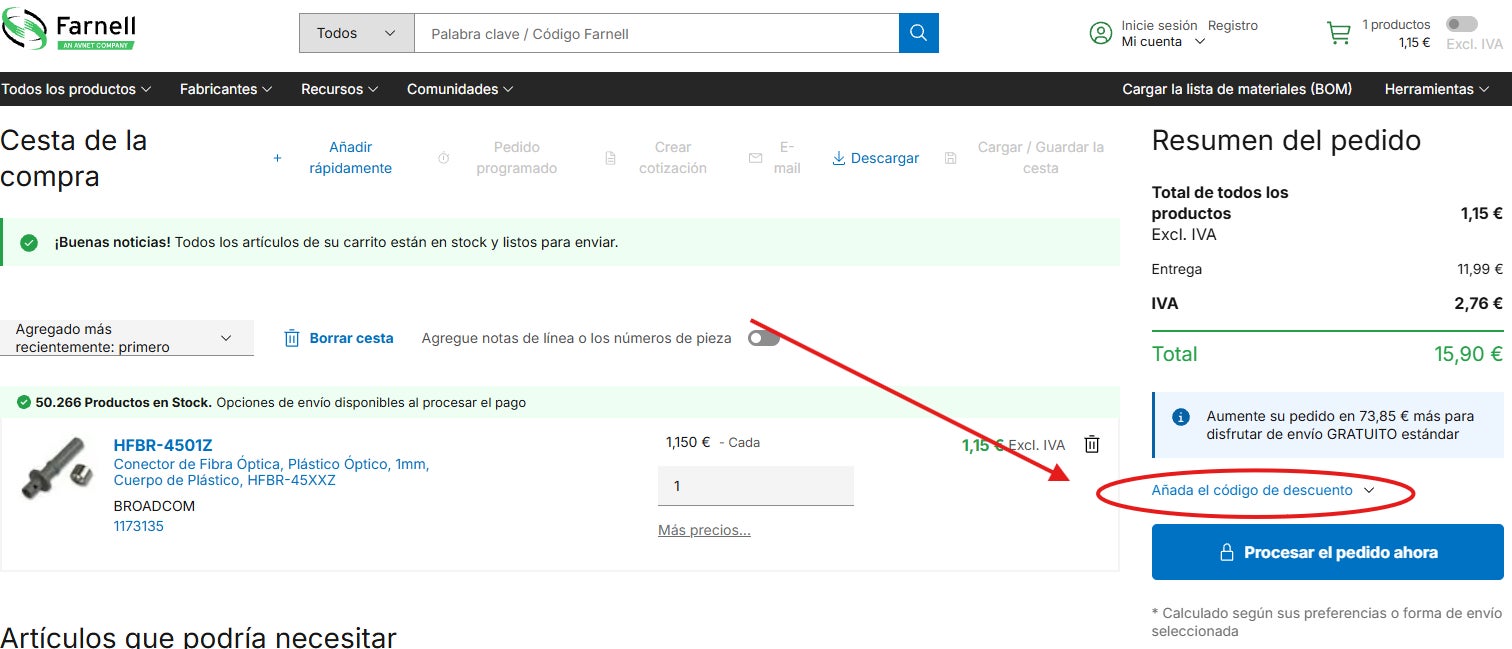The width and height of the screenshot is (1512, 649).
Task: Click the Entrega cost 11,99 €
Action: point(1480,269)
